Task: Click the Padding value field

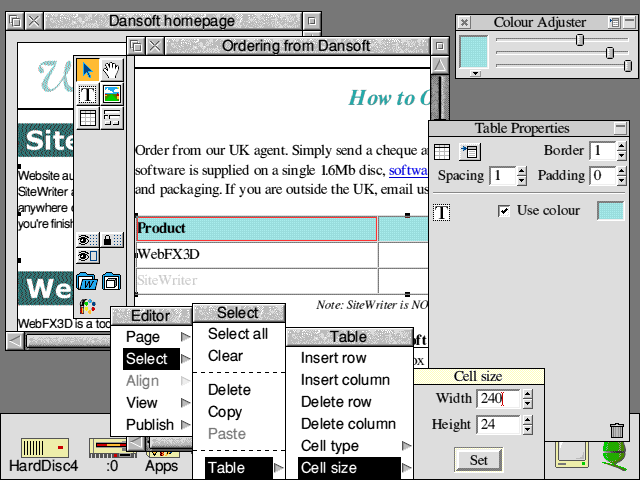Action: pos(602,176)
